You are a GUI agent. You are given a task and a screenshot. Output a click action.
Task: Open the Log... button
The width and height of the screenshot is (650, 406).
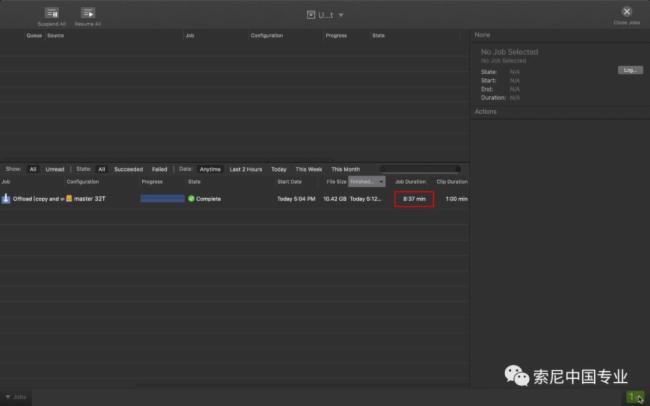[629, 70]
